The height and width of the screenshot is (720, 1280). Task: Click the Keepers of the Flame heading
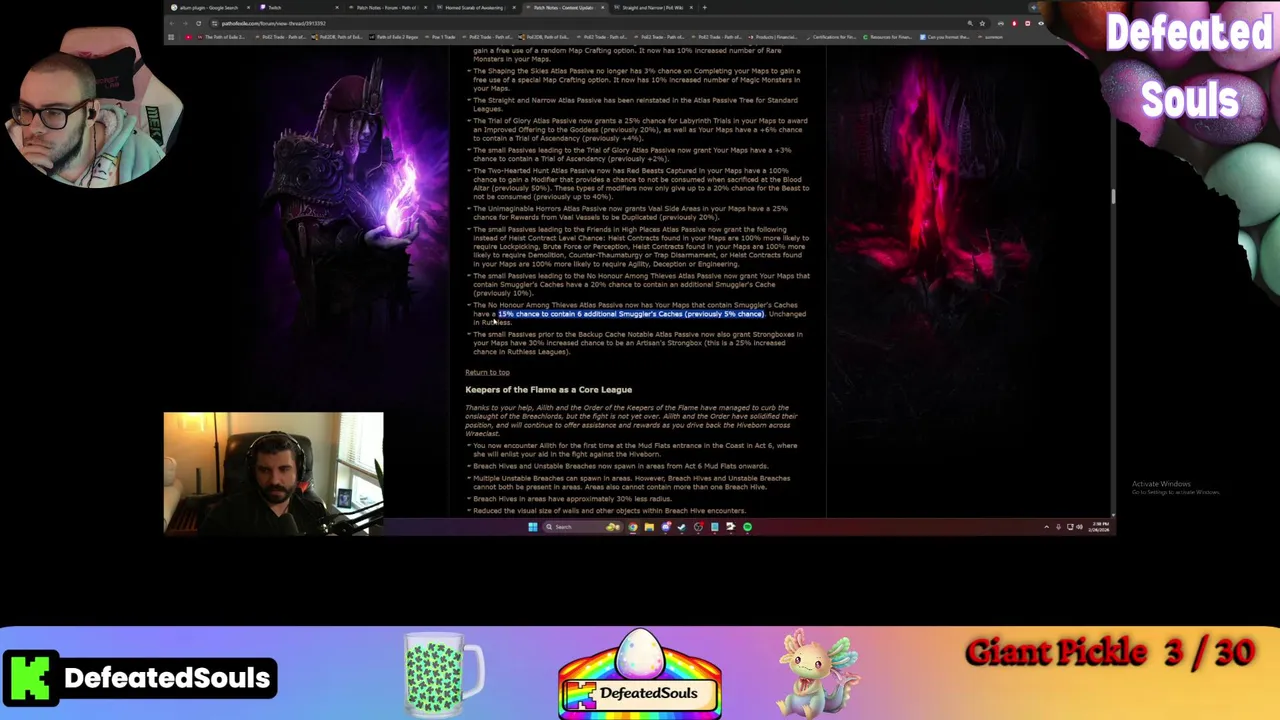(x=549, y=390)
